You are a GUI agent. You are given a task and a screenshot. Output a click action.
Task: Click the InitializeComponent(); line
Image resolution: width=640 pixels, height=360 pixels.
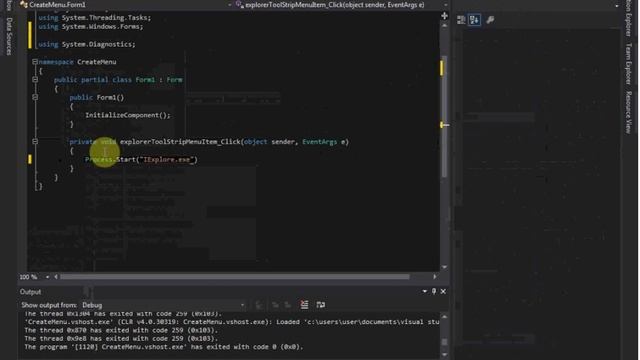(127, 115)
